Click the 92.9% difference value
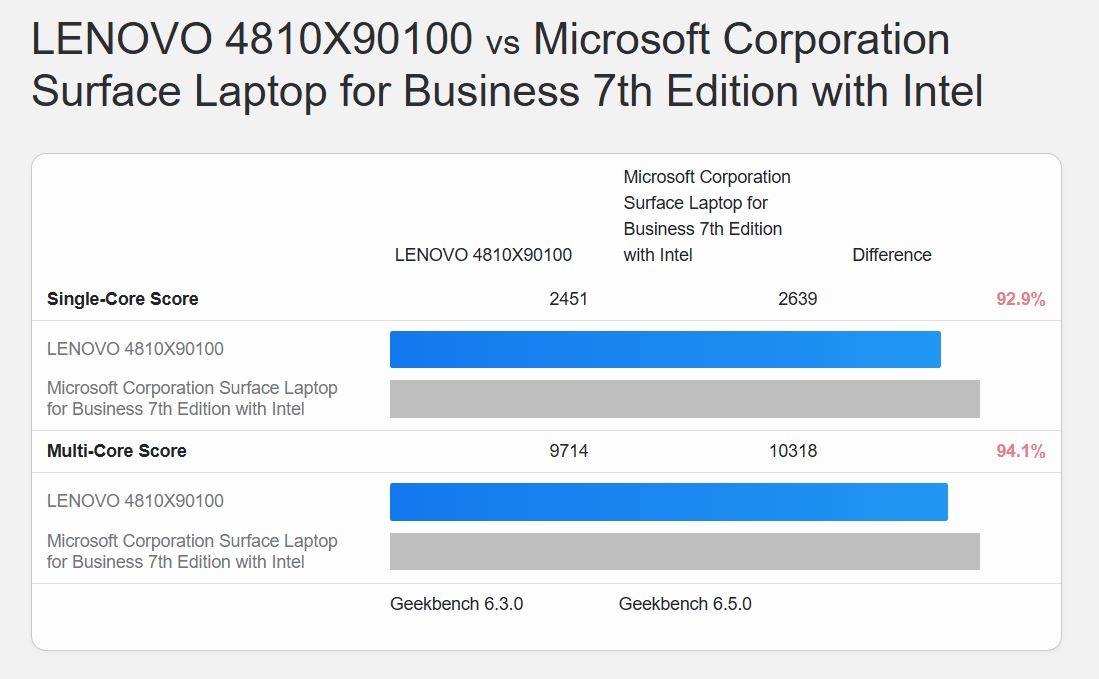The width and height of the screenshot is (1099, 679). [x=1020, y=299]
